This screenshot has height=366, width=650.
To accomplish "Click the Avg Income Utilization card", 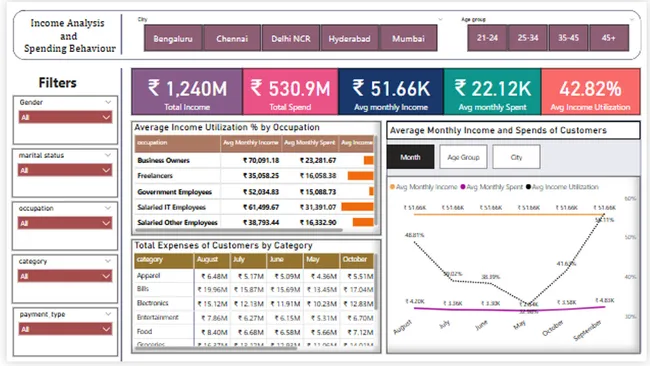I will coord(591,92).
